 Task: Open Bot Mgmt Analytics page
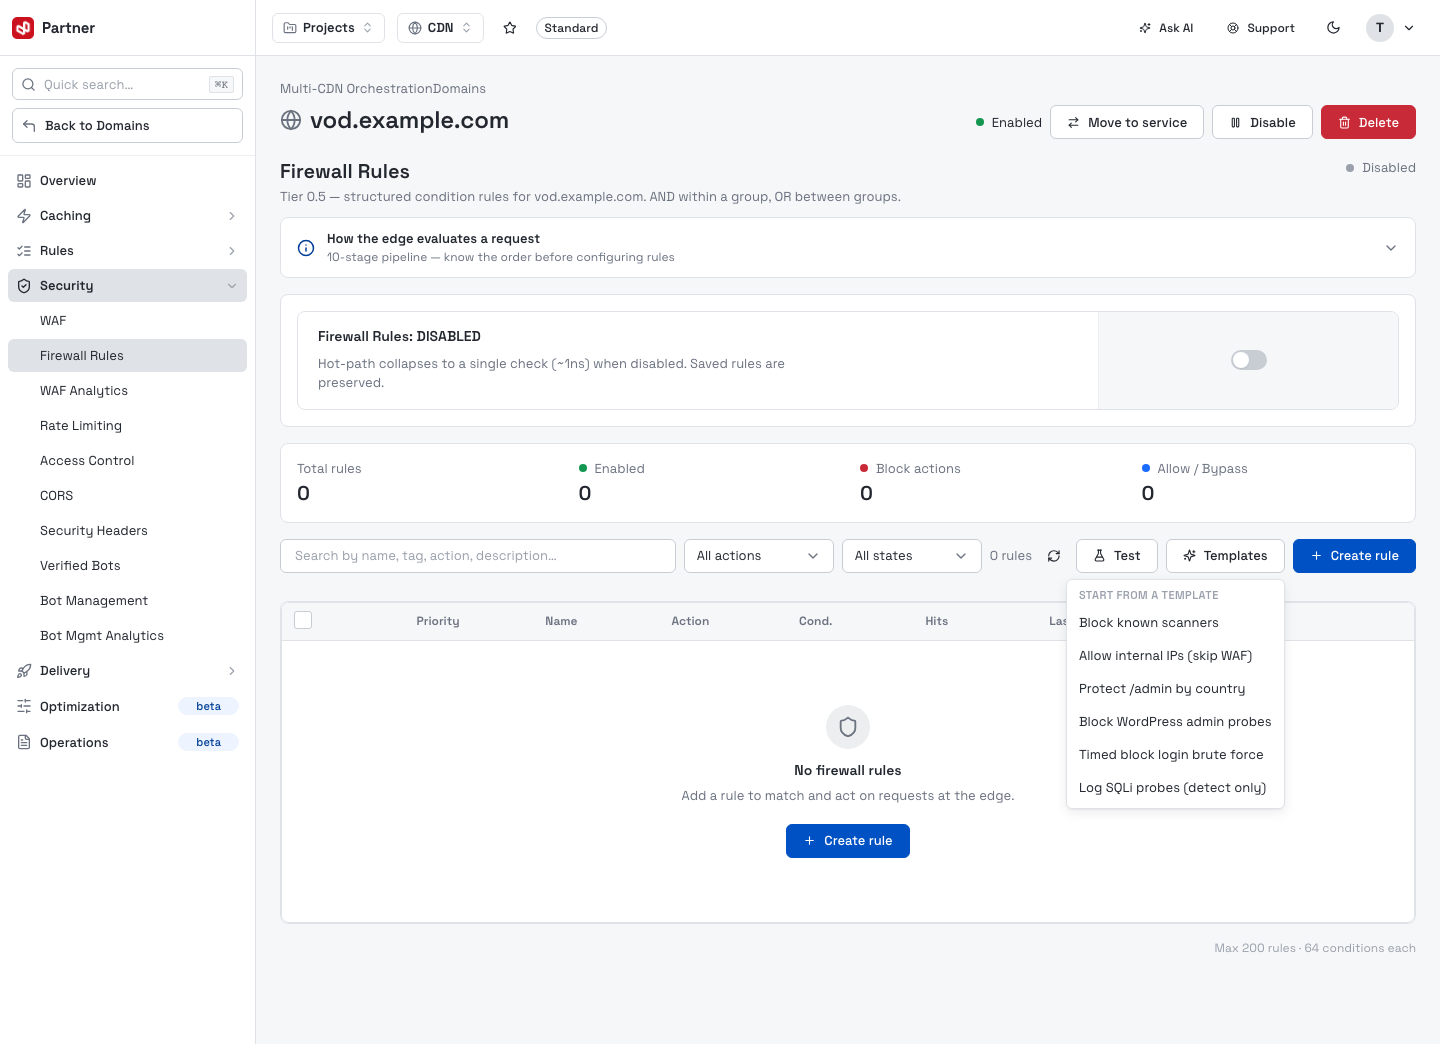[x=127, y=636]
